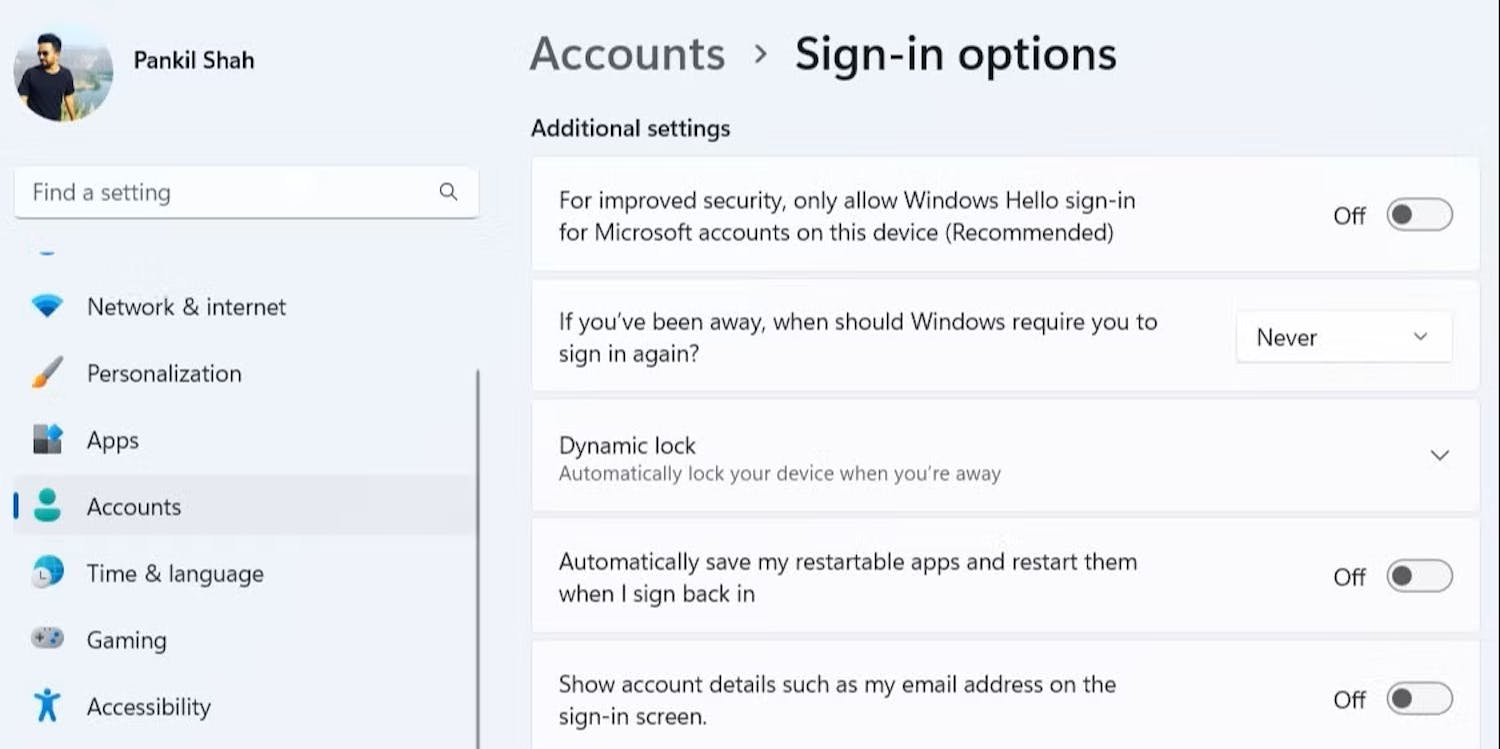
Task: Open Accessibility via its sidebar icon
Action: point(45,706)
